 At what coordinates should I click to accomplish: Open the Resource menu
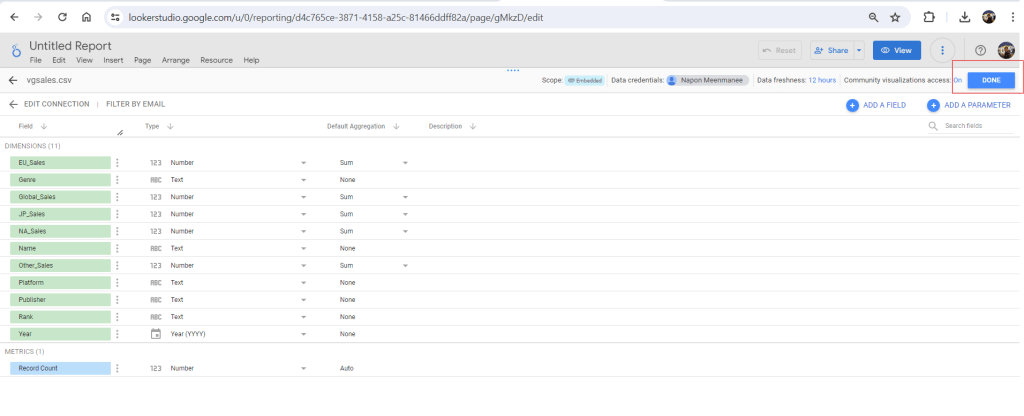[216, 60]
